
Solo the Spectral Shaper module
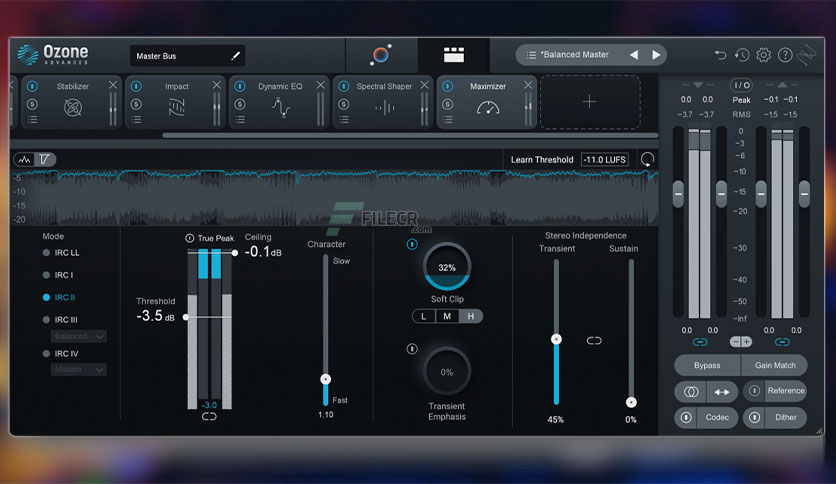click(344, 104)
